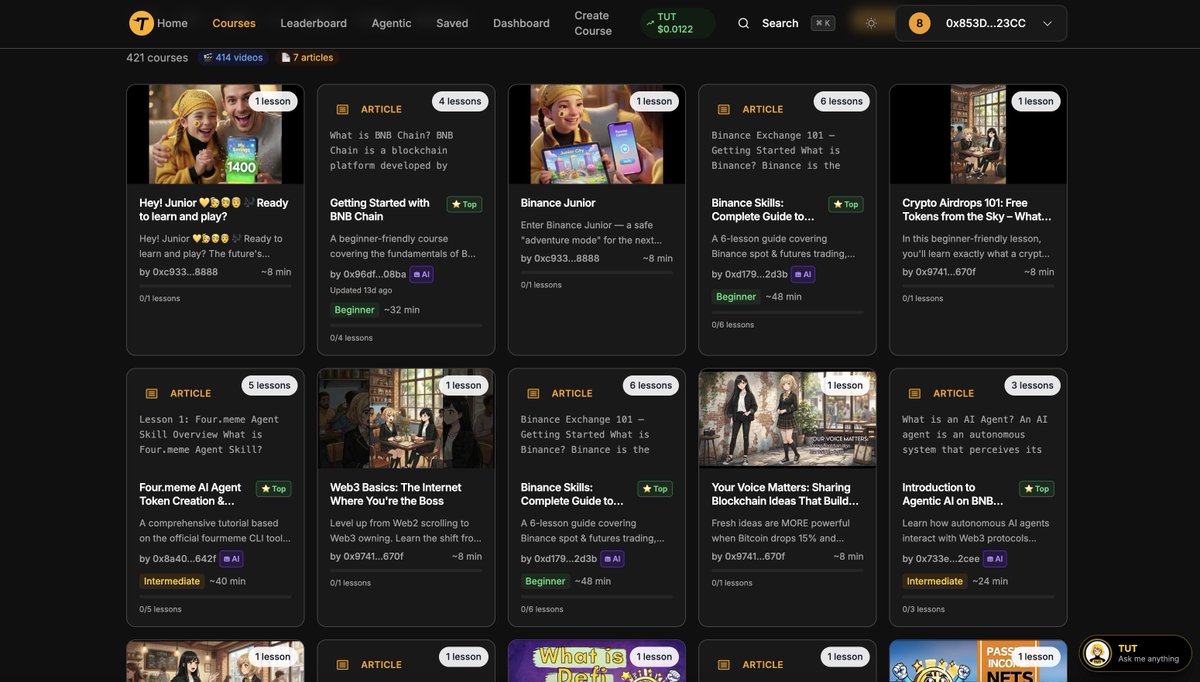The image size is (1200, 682).
Task: Click the TUT price ticker badge
Action: point(677,23)
